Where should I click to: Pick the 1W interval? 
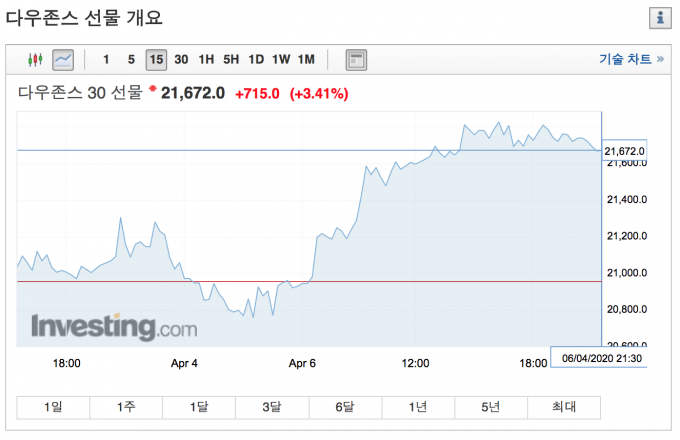(281, 60)
